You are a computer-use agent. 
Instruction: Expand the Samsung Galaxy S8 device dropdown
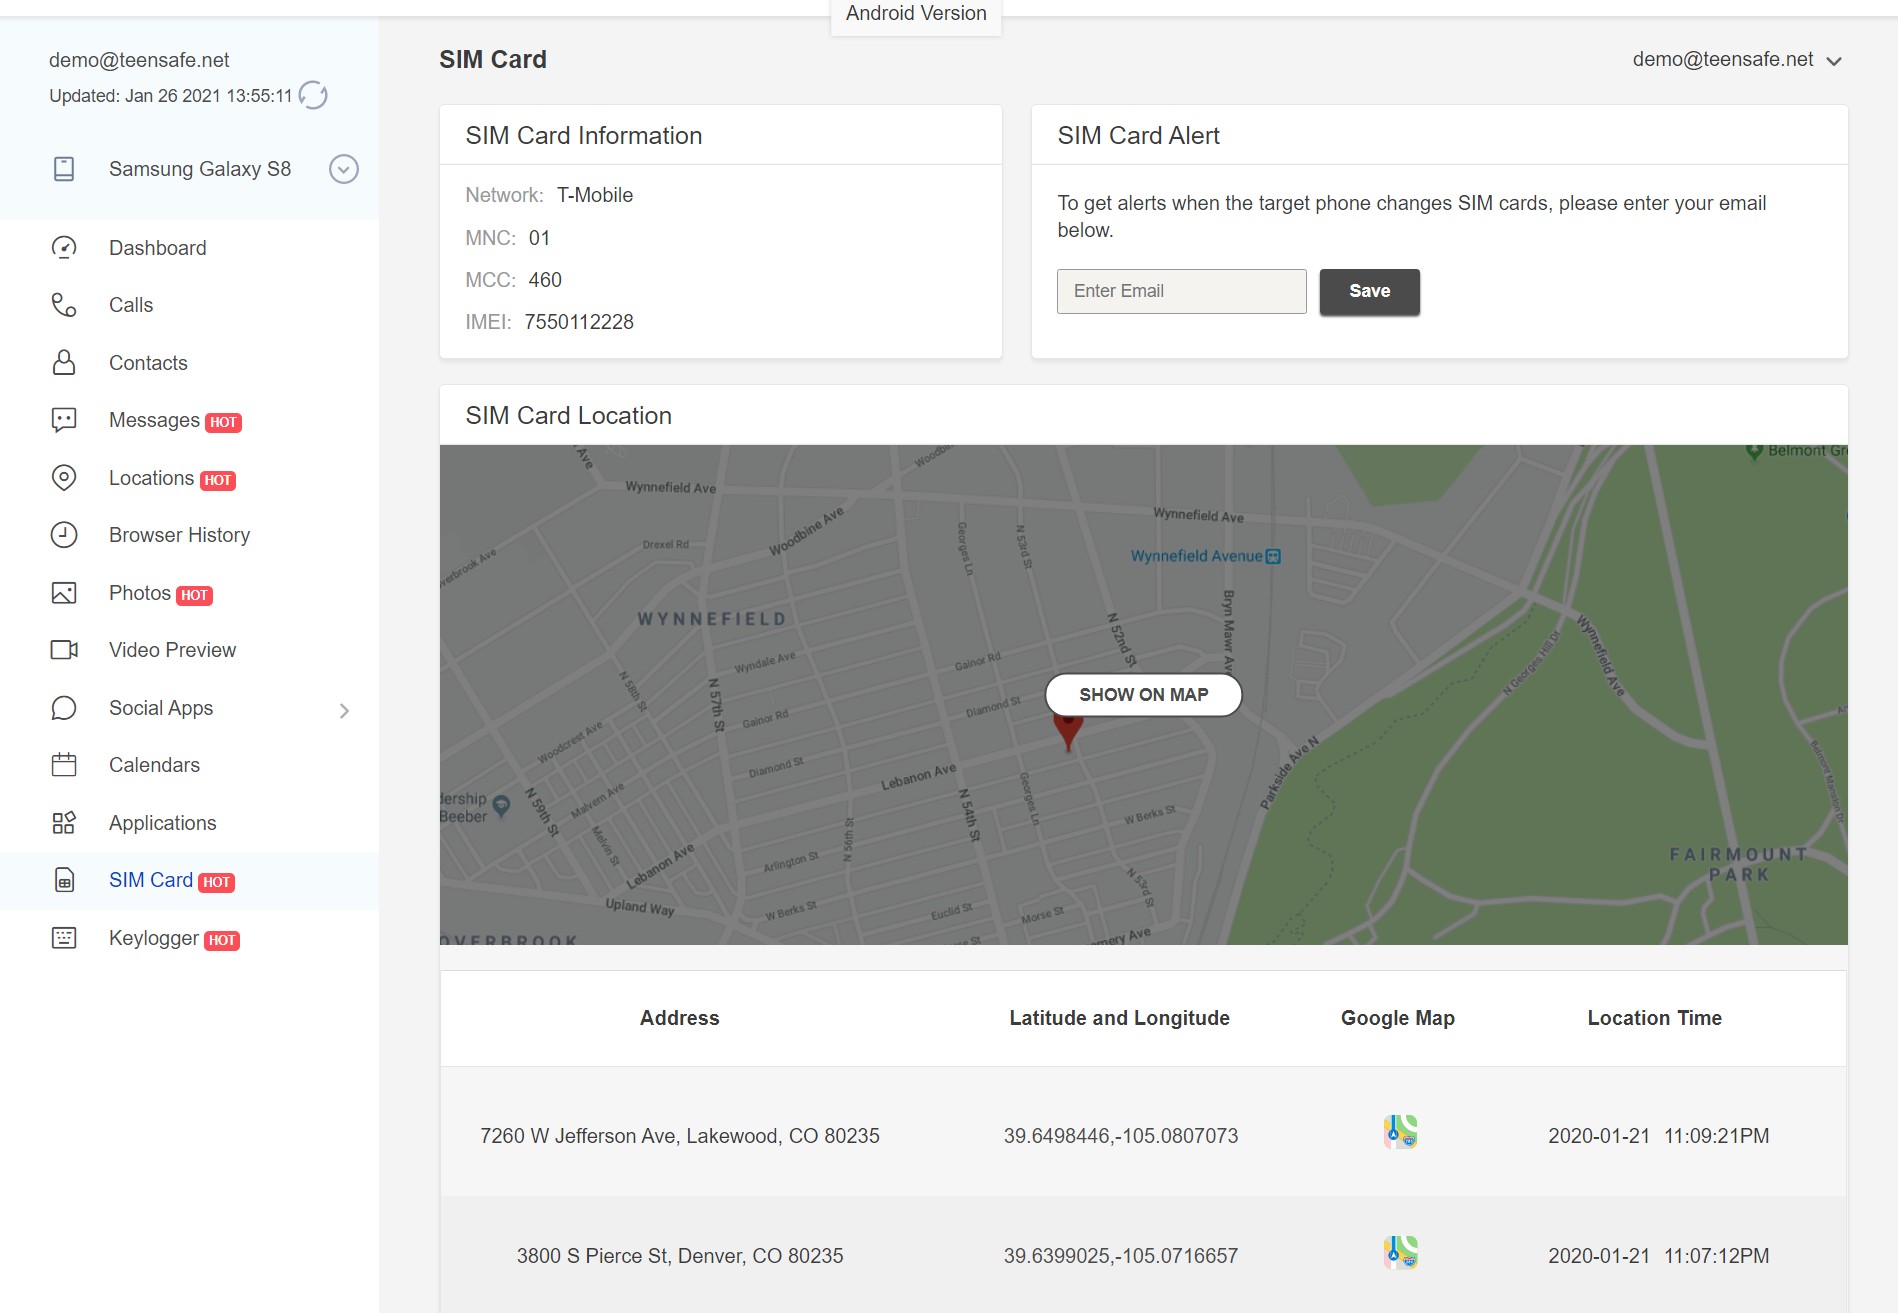344,169
